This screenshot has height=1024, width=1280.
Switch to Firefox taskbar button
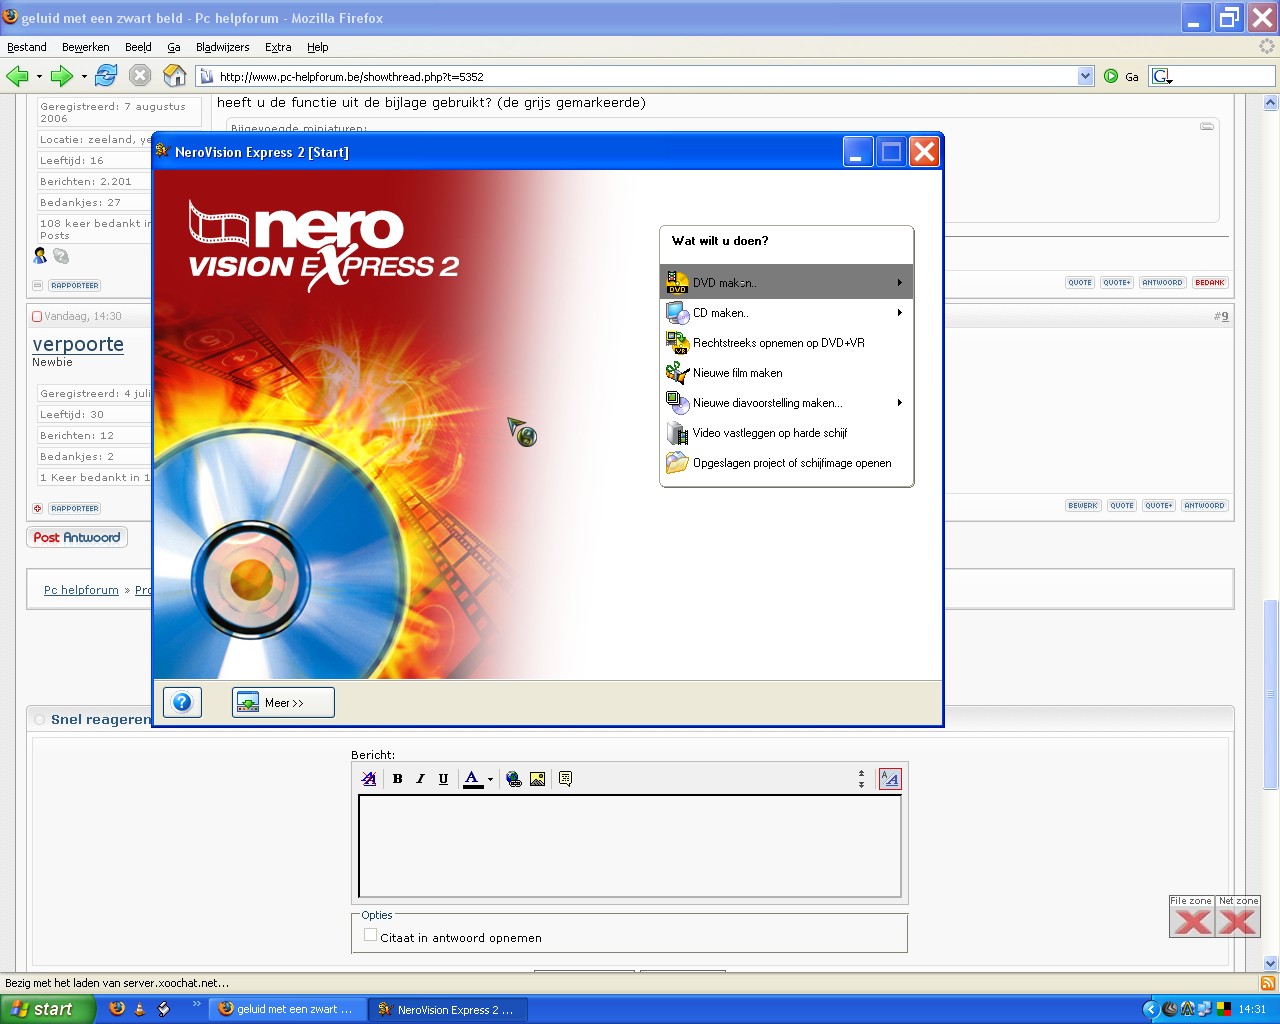point(287,1009)
